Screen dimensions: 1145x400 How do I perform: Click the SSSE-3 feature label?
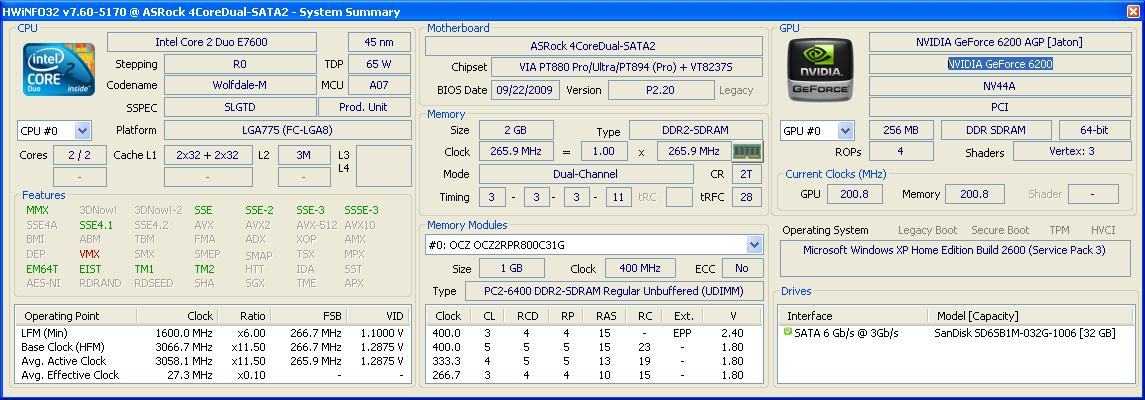pyautogui.click(x=361, y=210)
